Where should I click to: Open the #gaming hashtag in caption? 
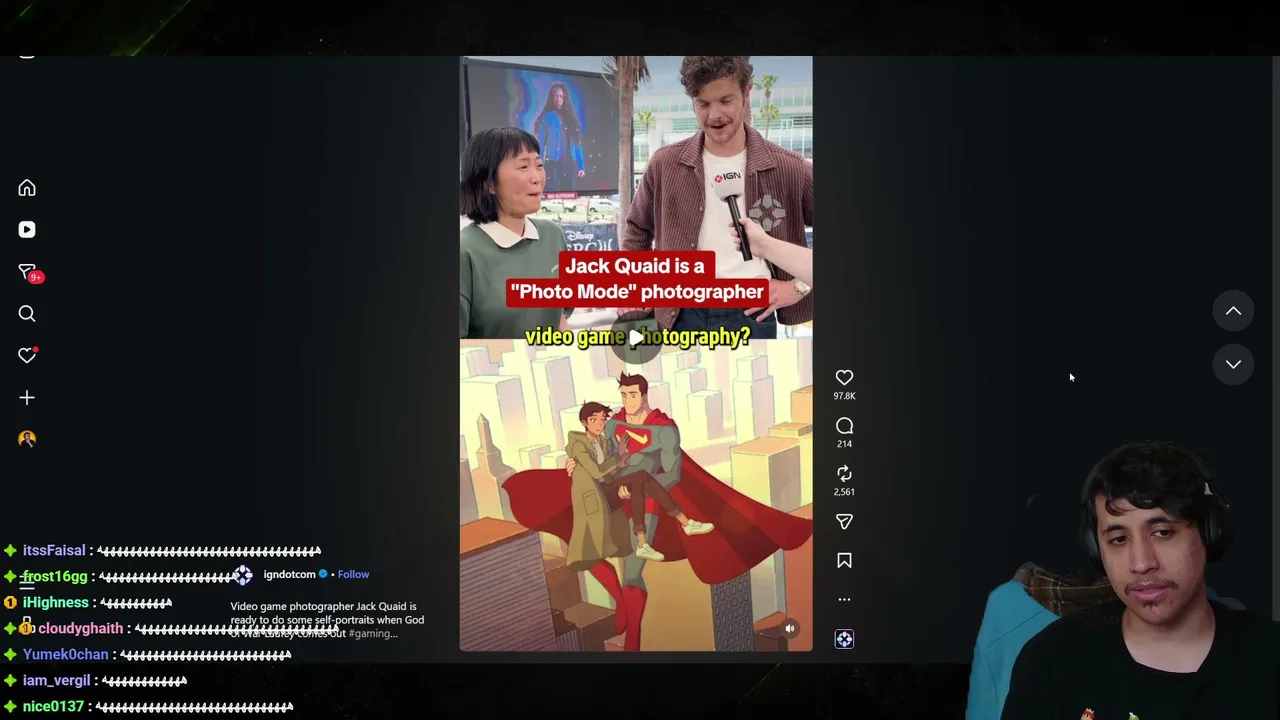pyautogui.click(x=373, y=634)
